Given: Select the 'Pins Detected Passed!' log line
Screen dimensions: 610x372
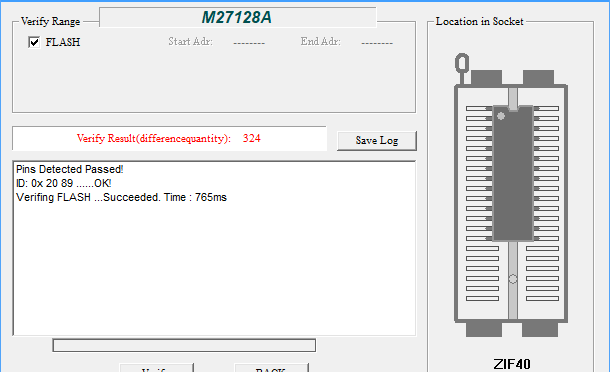Looking at the screenshot, I should 70,169.
